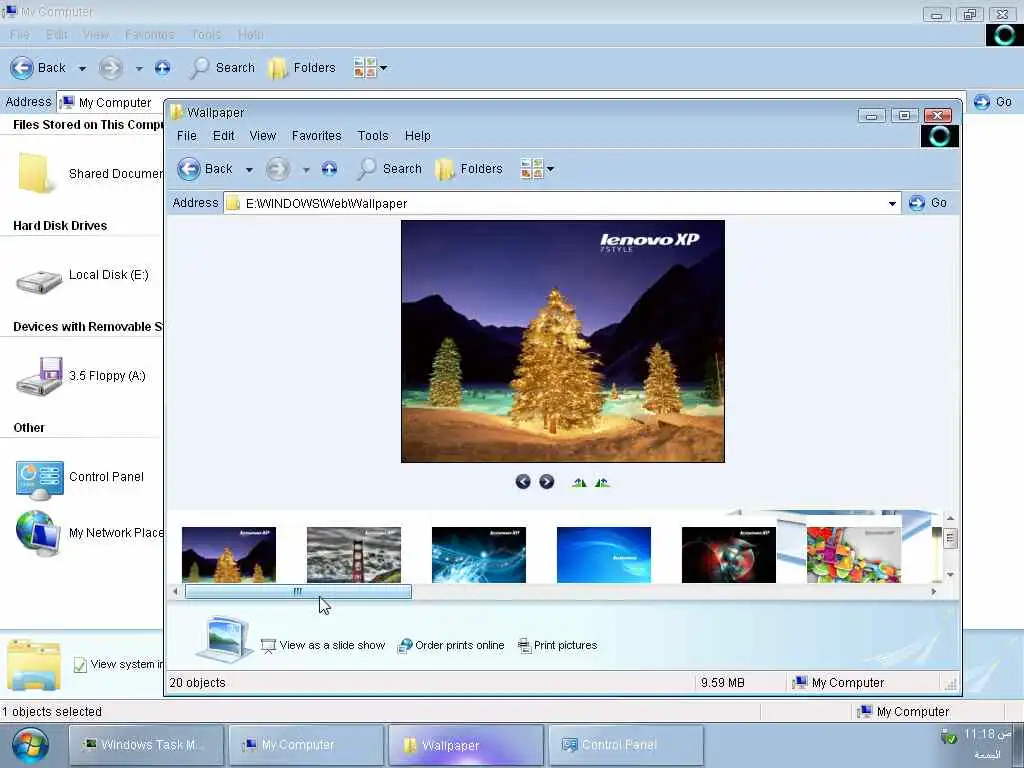The image size is (1024, 768).
Task: Select Local Disk (E:) drive icon
Action: pyautogui.click(x=39, y=281)
